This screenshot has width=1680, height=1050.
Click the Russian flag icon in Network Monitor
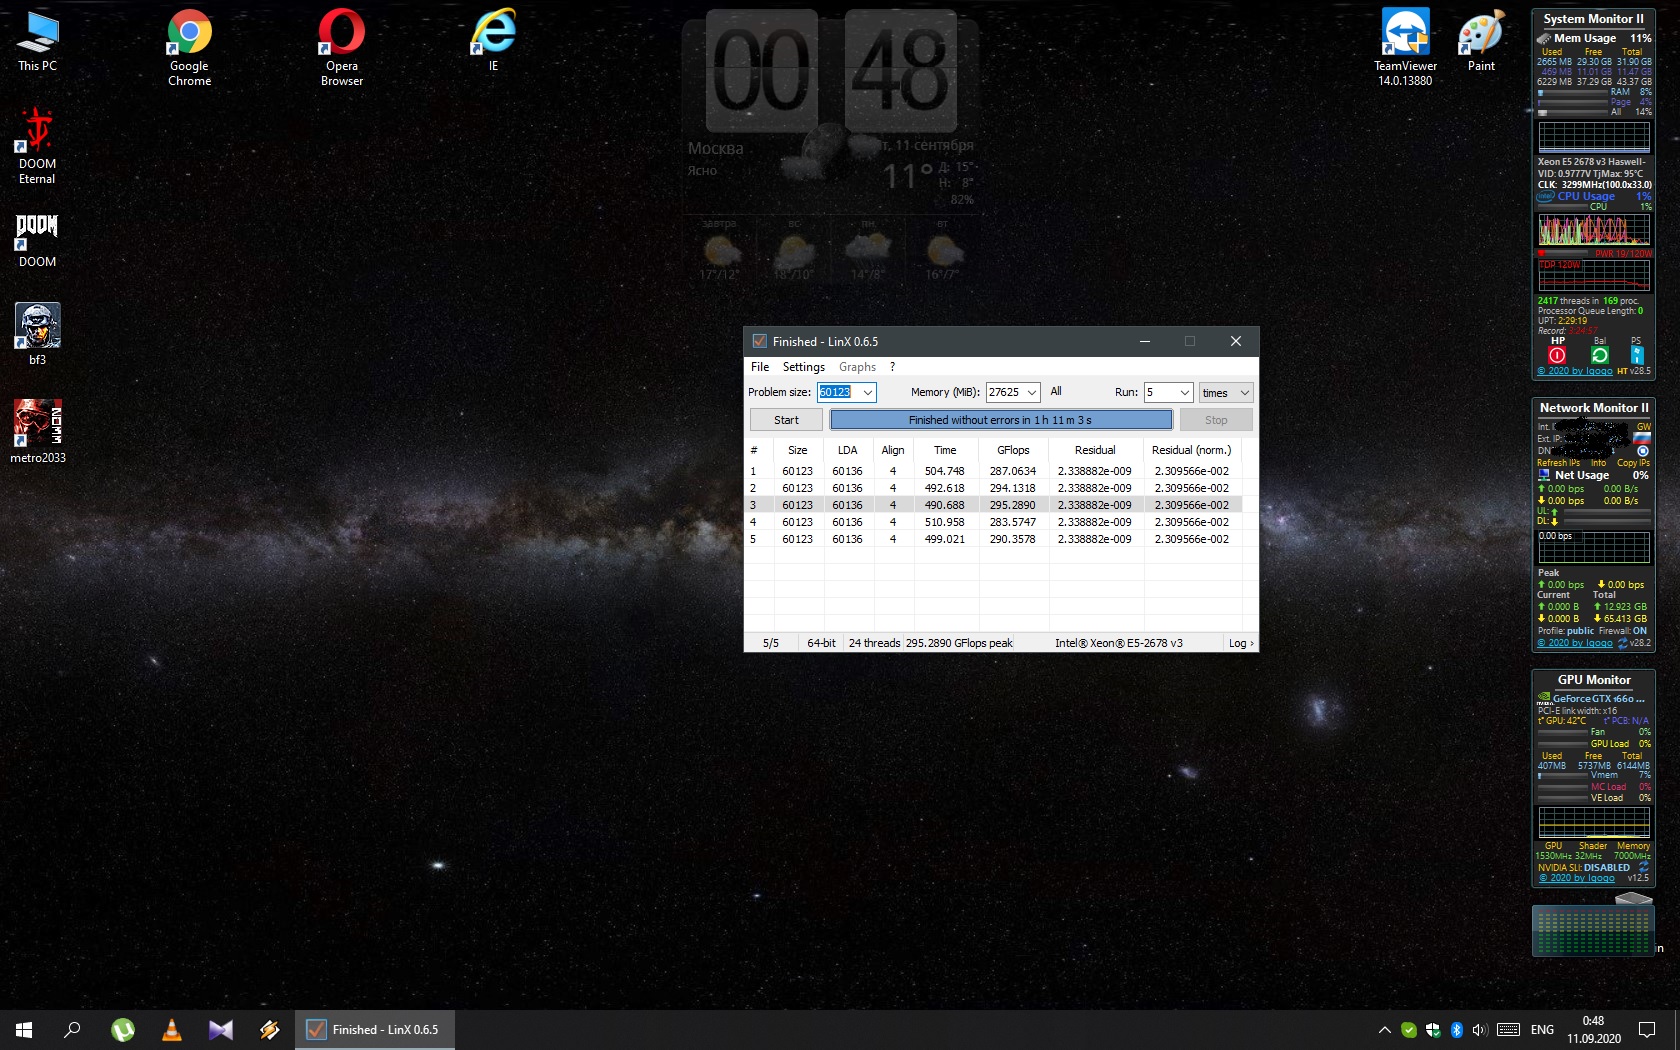[1641, 438]
